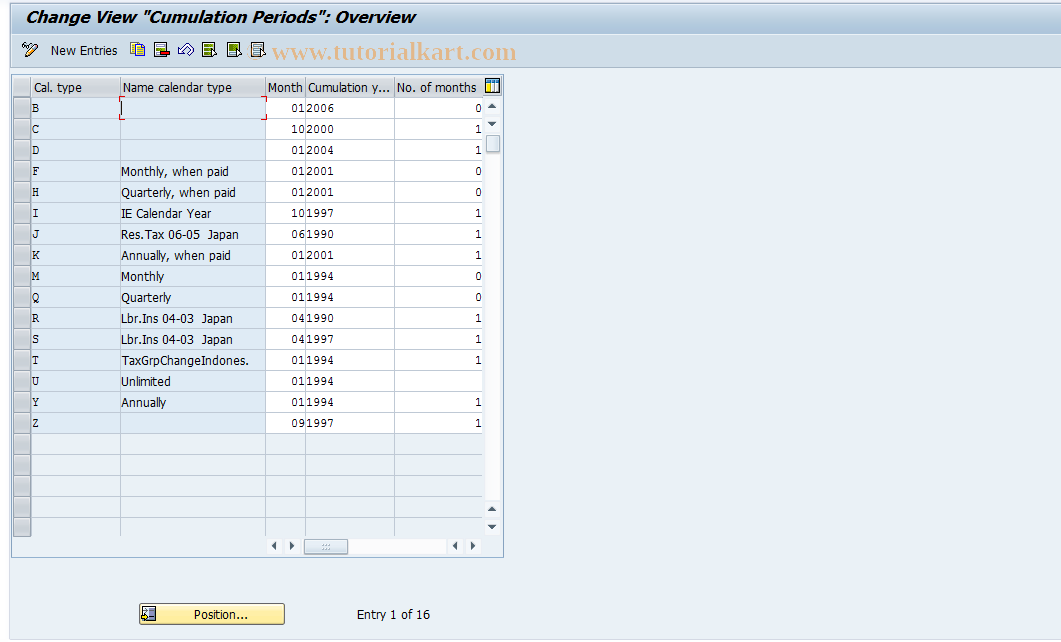Screen dimensions: 1061x642
Task: Select the row selector for Cal. type C
Action: [22, 129]
